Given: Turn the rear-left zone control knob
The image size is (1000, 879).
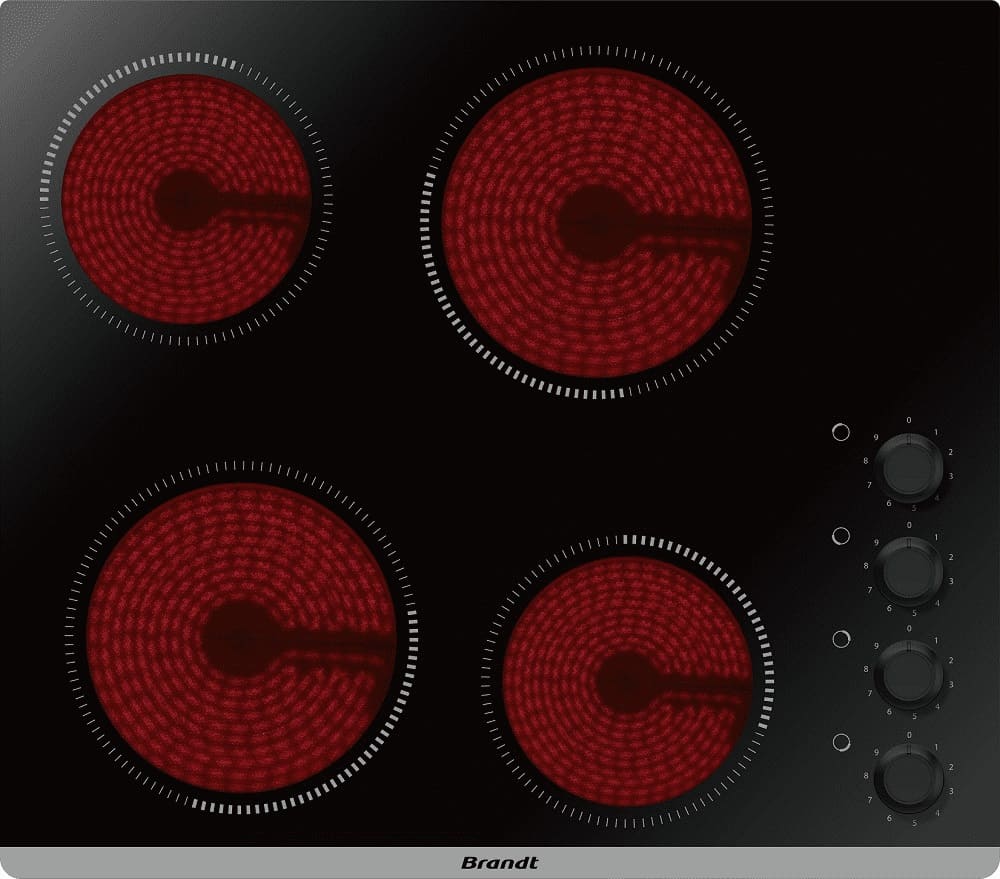Looking at the screenshot, I should (x=909, y=468).
